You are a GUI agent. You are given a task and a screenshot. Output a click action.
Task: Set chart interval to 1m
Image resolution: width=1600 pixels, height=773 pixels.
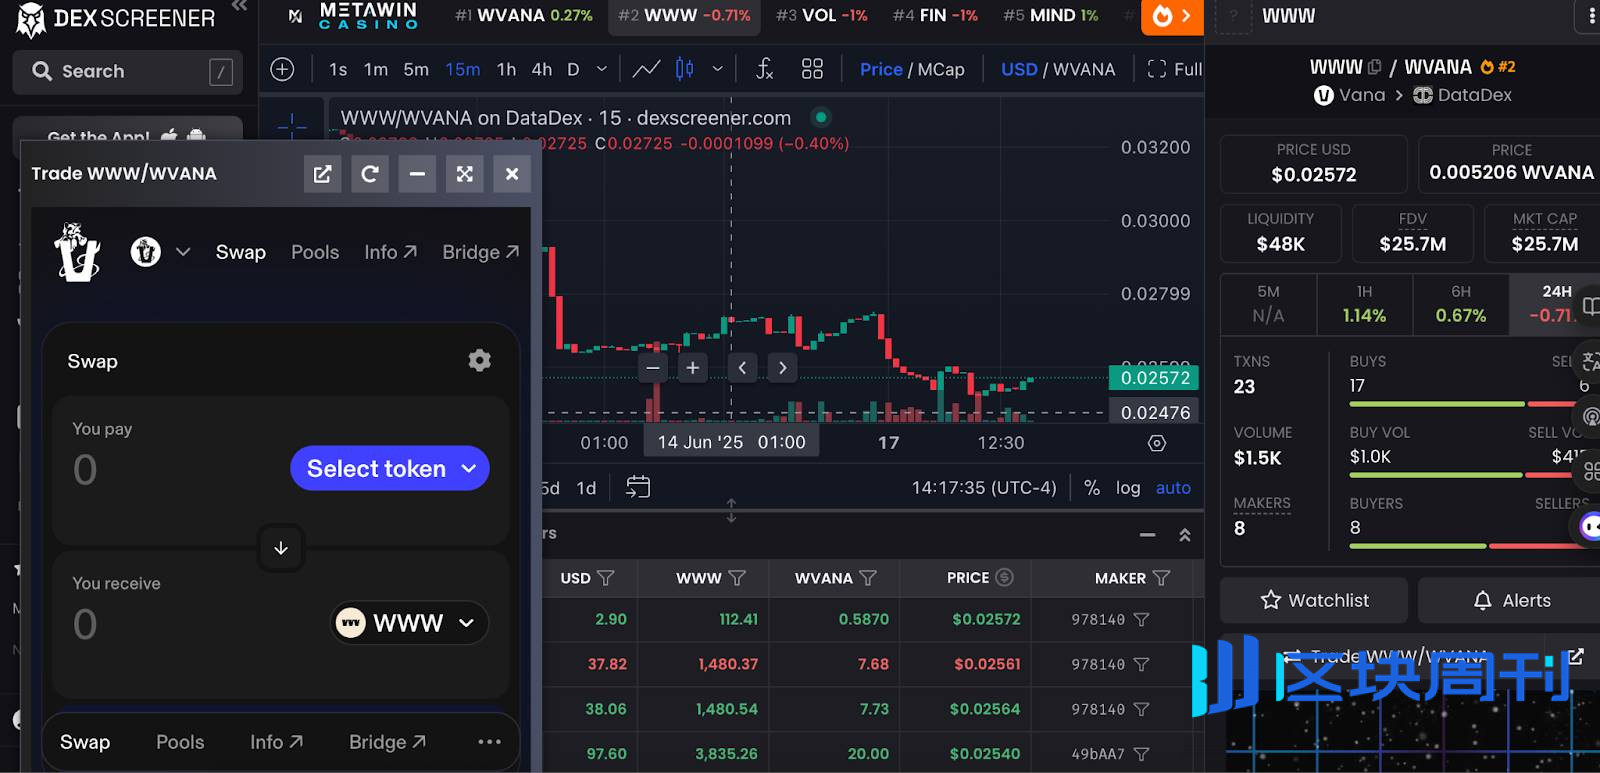[376, 69]
